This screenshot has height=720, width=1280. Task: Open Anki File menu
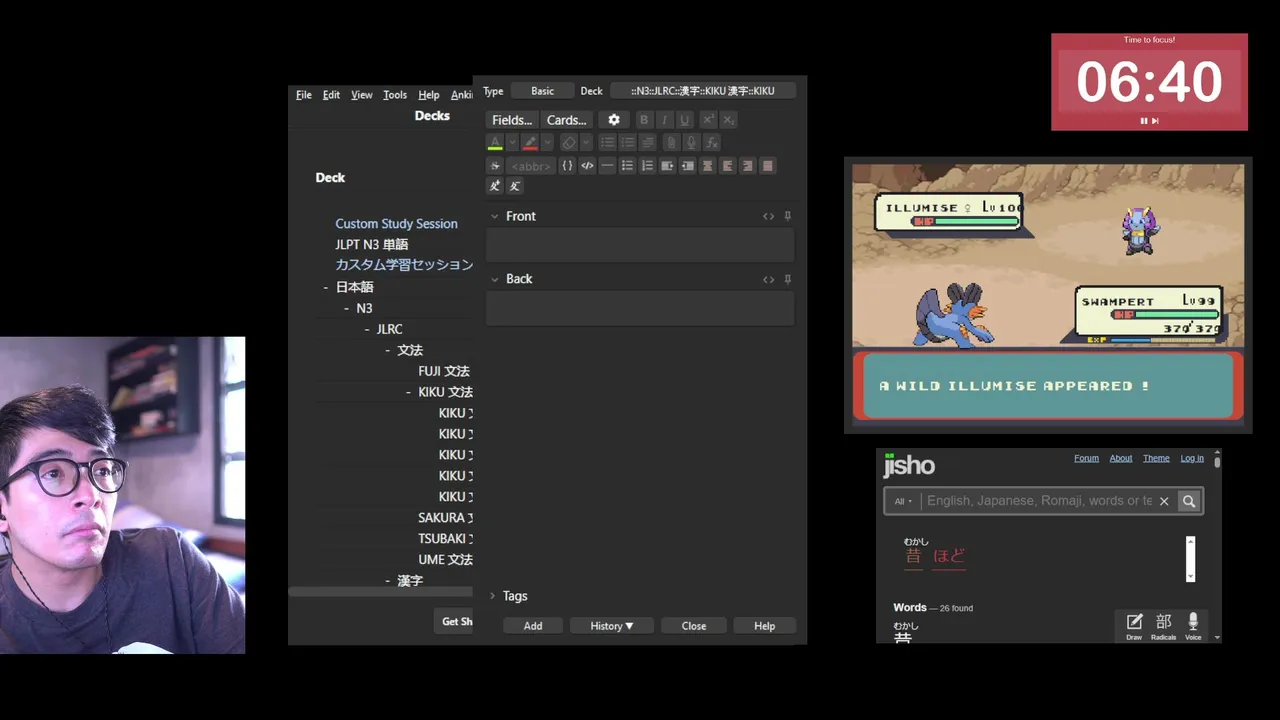click(304, 95)
